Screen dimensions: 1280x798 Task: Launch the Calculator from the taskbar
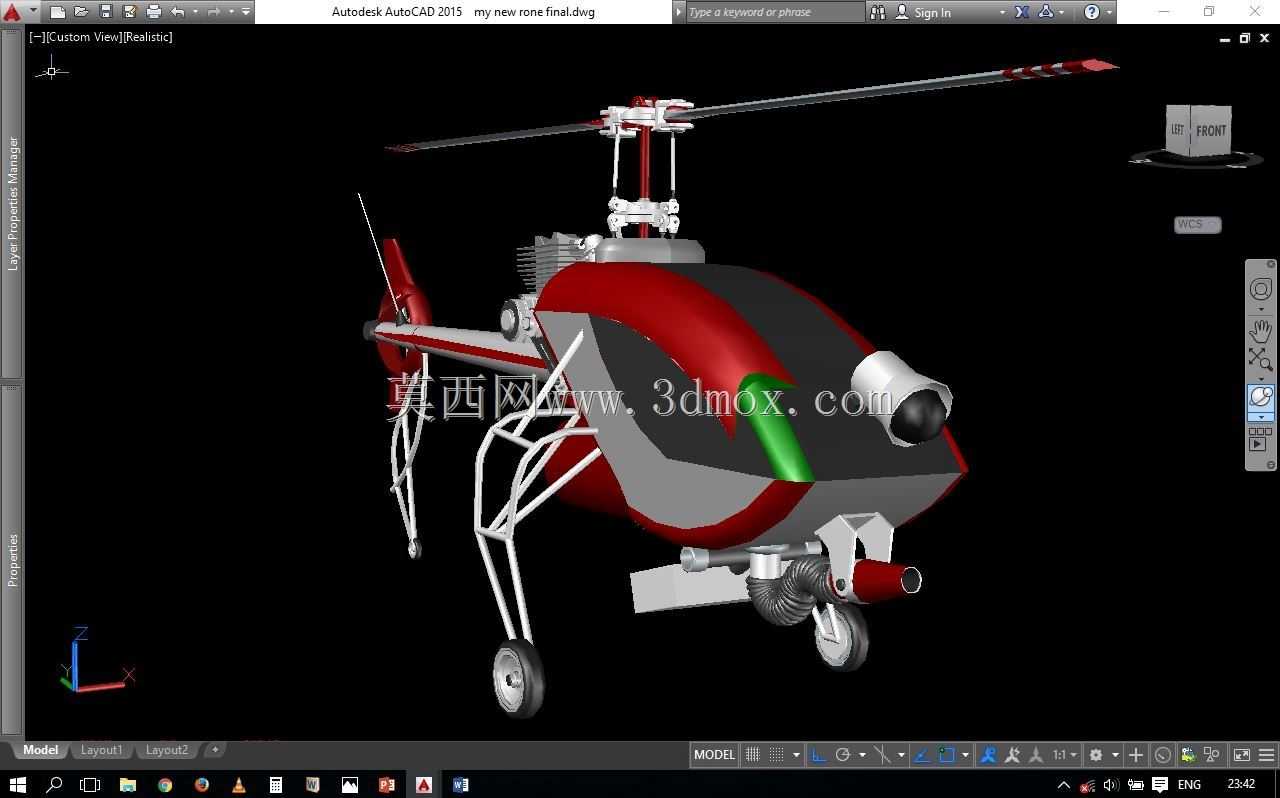[276, 785]
